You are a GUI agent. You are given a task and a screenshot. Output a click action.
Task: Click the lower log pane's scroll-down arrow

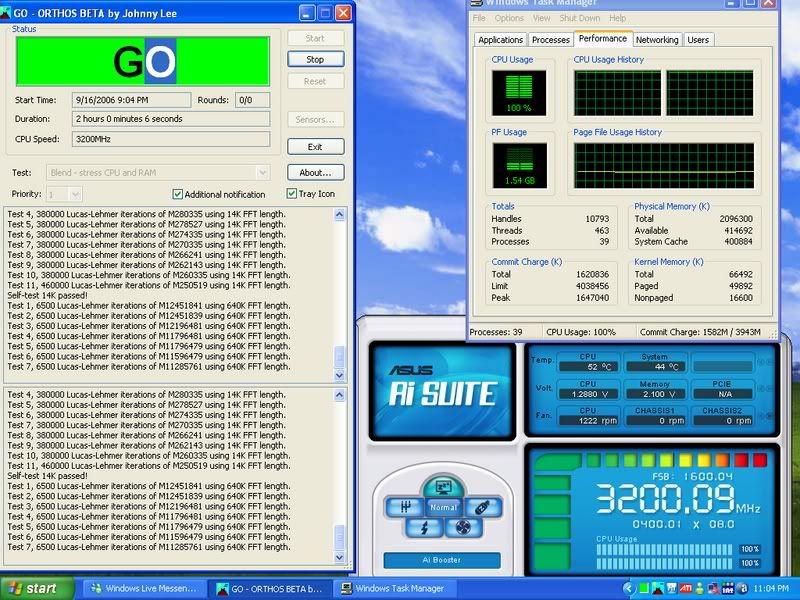340,557
